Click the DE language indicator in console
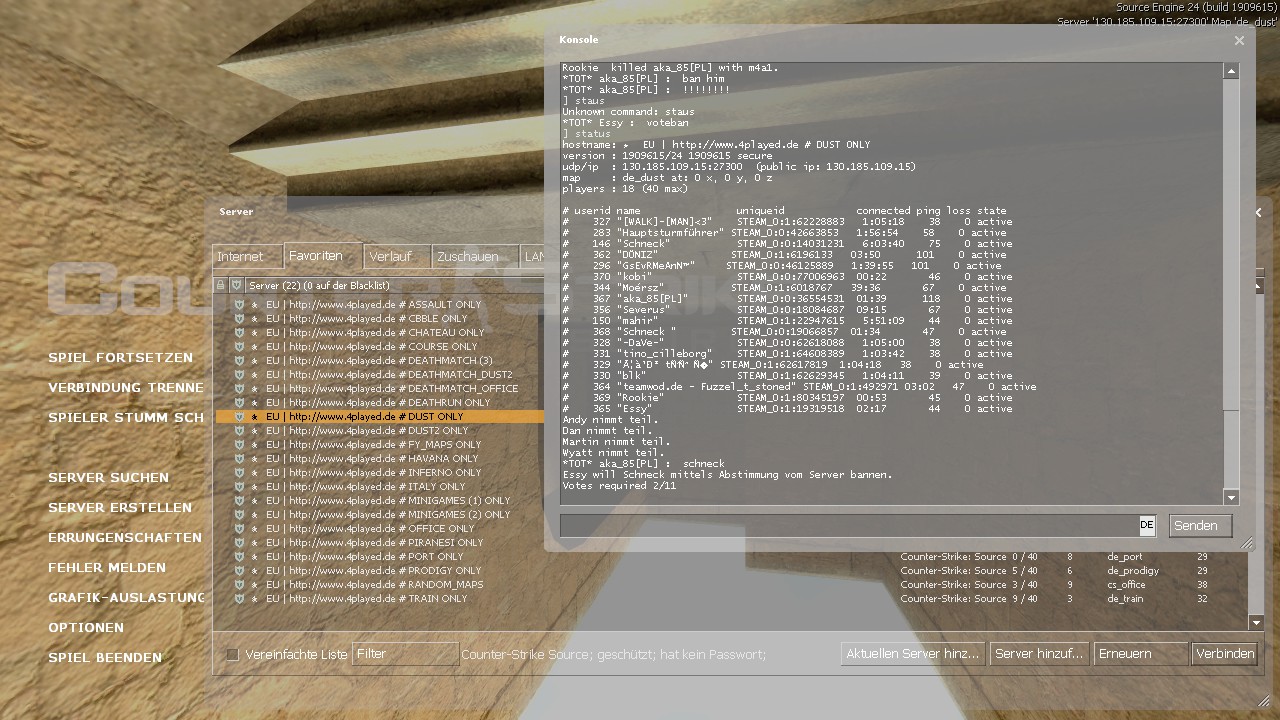This screenshot has width=1280, height=720. coord(1147,525)
